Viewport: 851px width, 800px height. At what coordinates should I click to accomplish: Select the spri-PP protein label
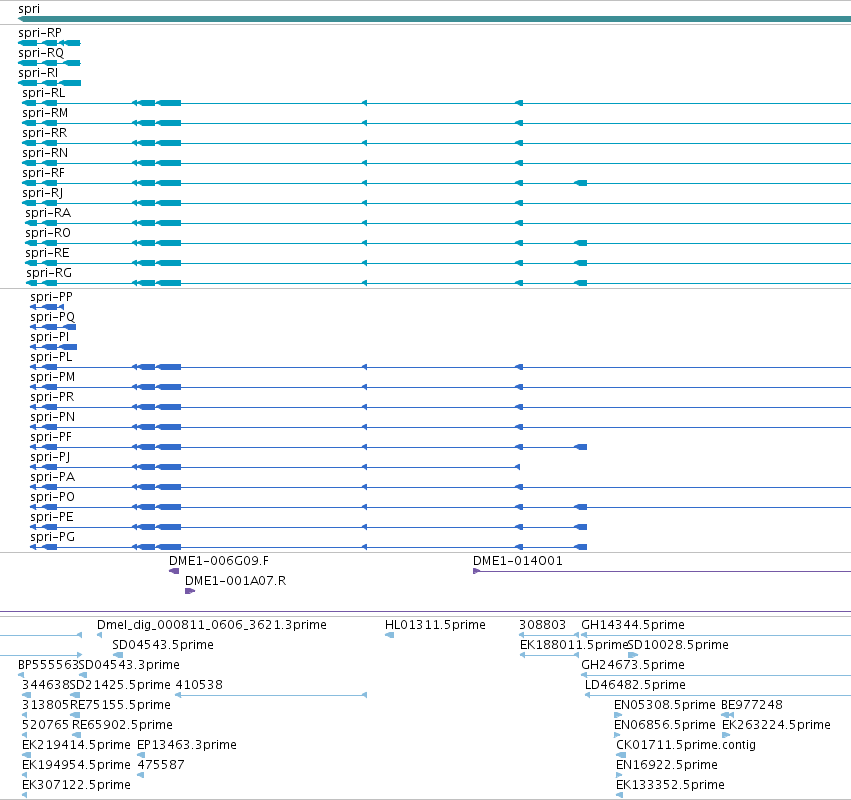point(51,297)
